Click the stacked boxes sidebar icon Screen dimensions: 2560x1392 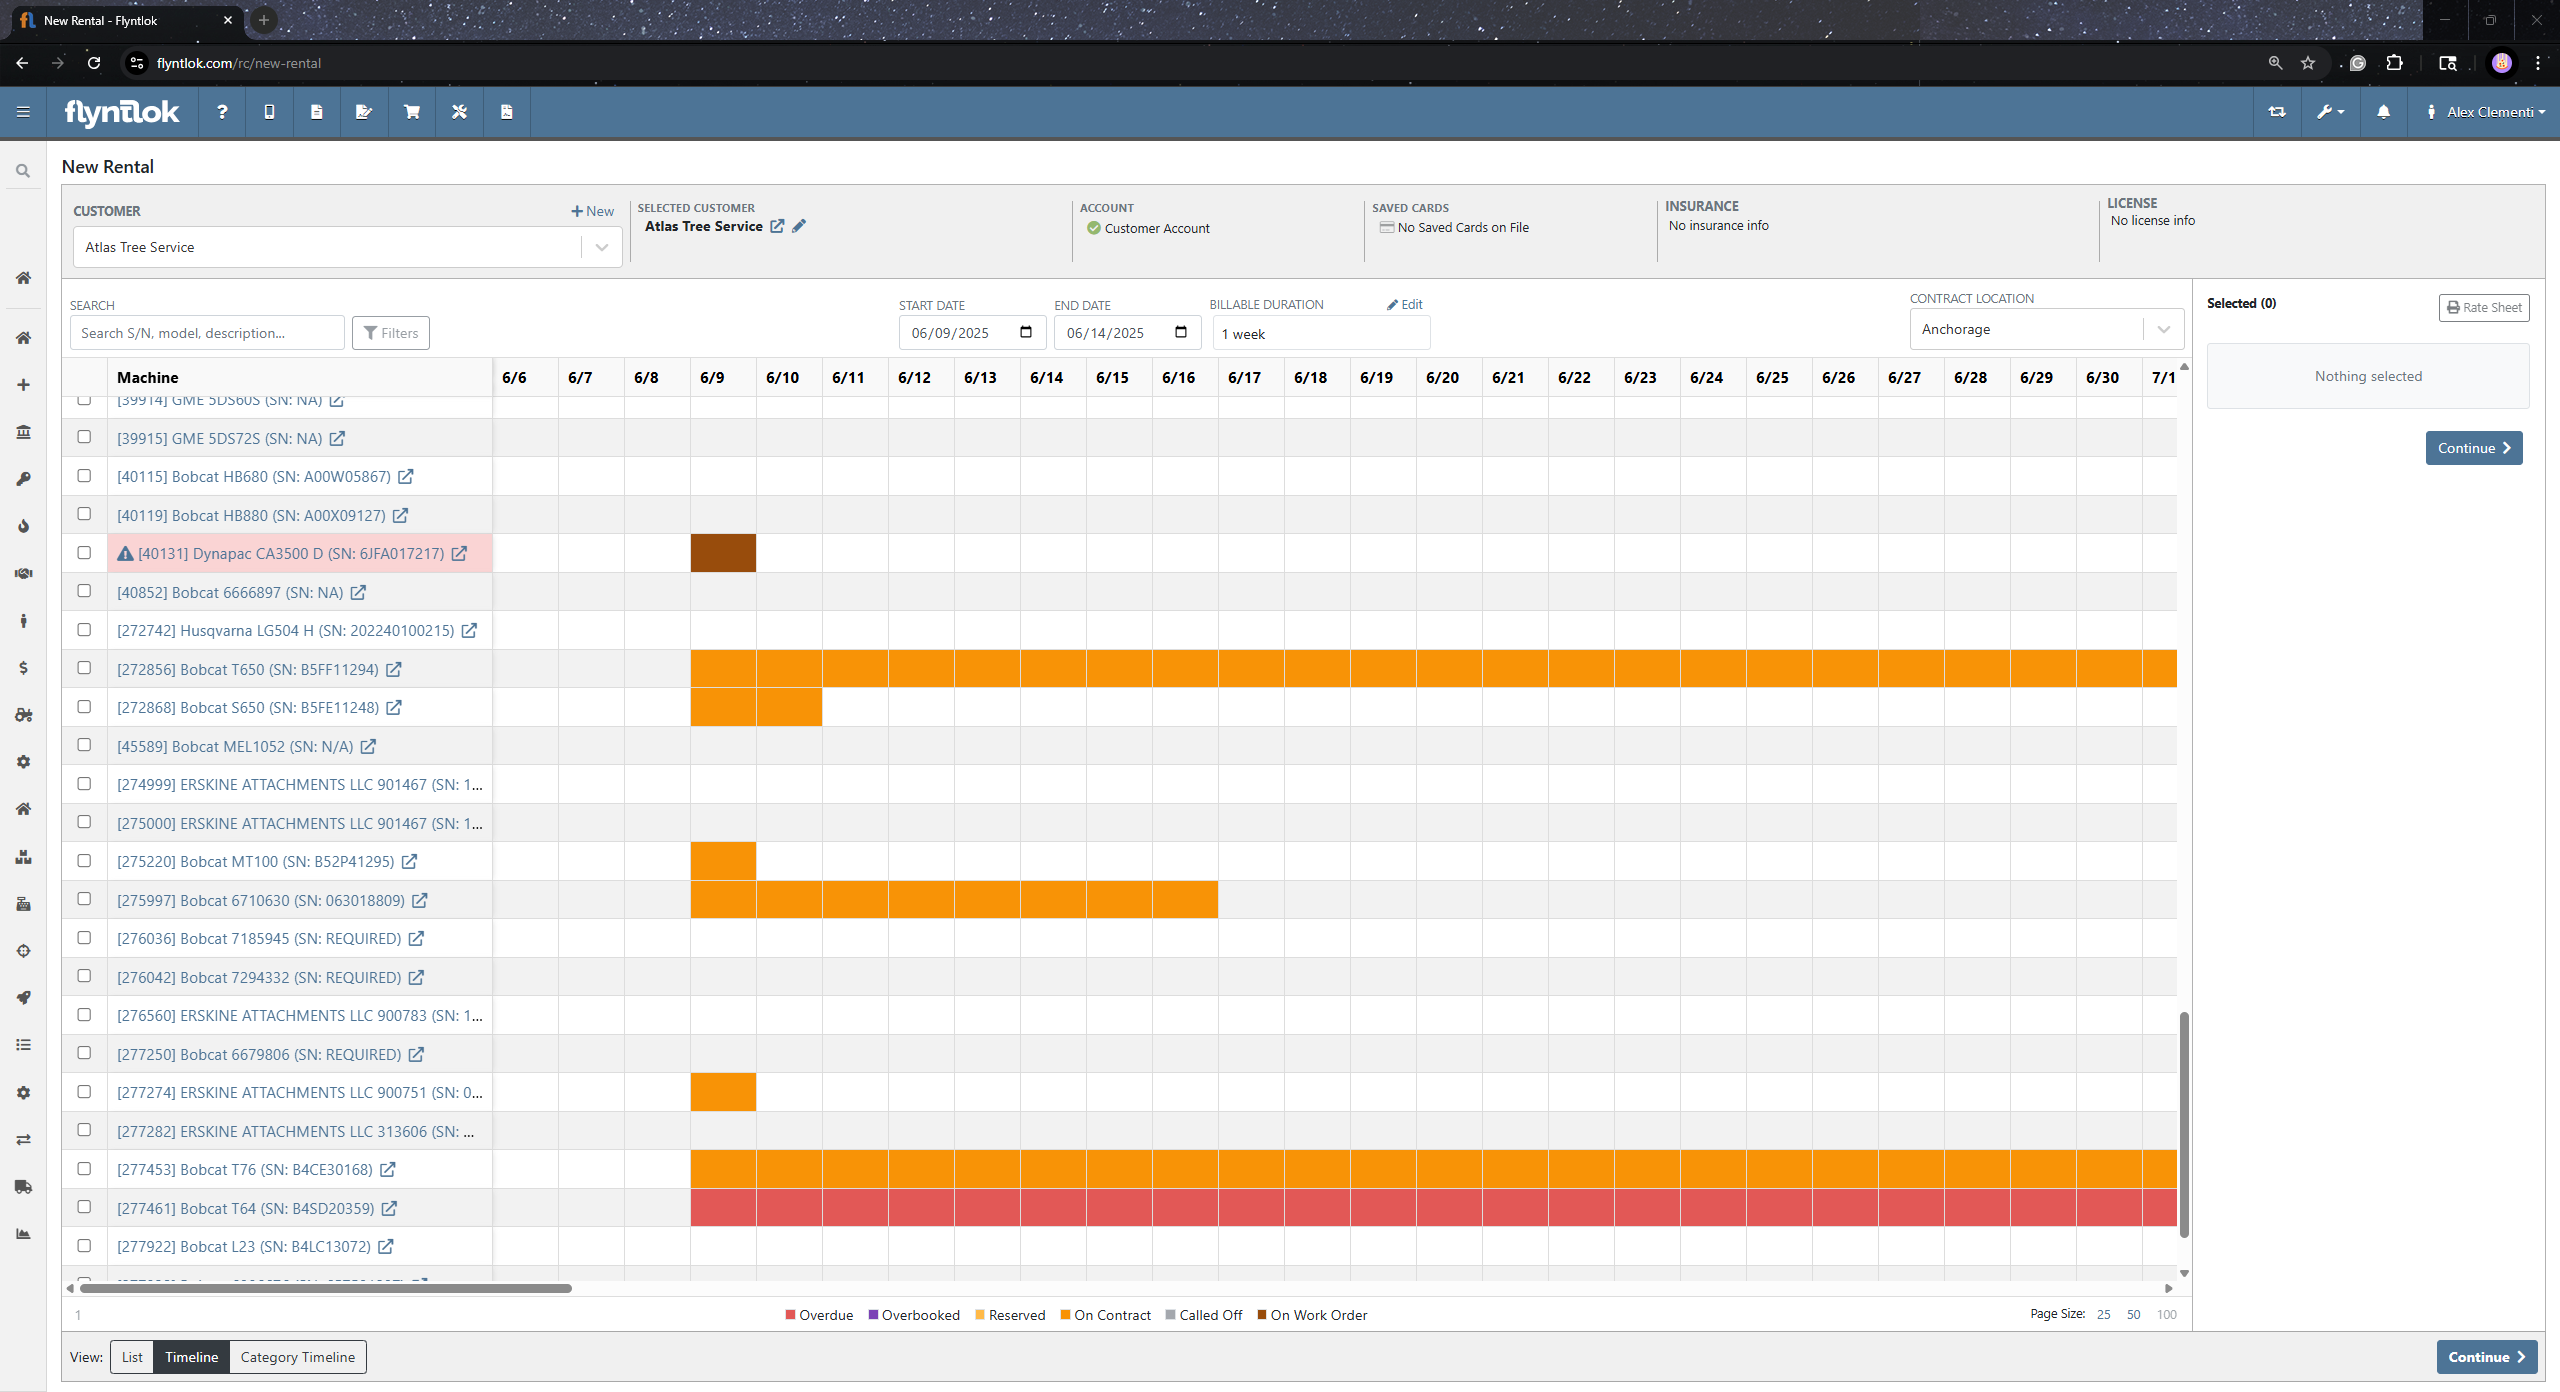[x=23, y=857]
